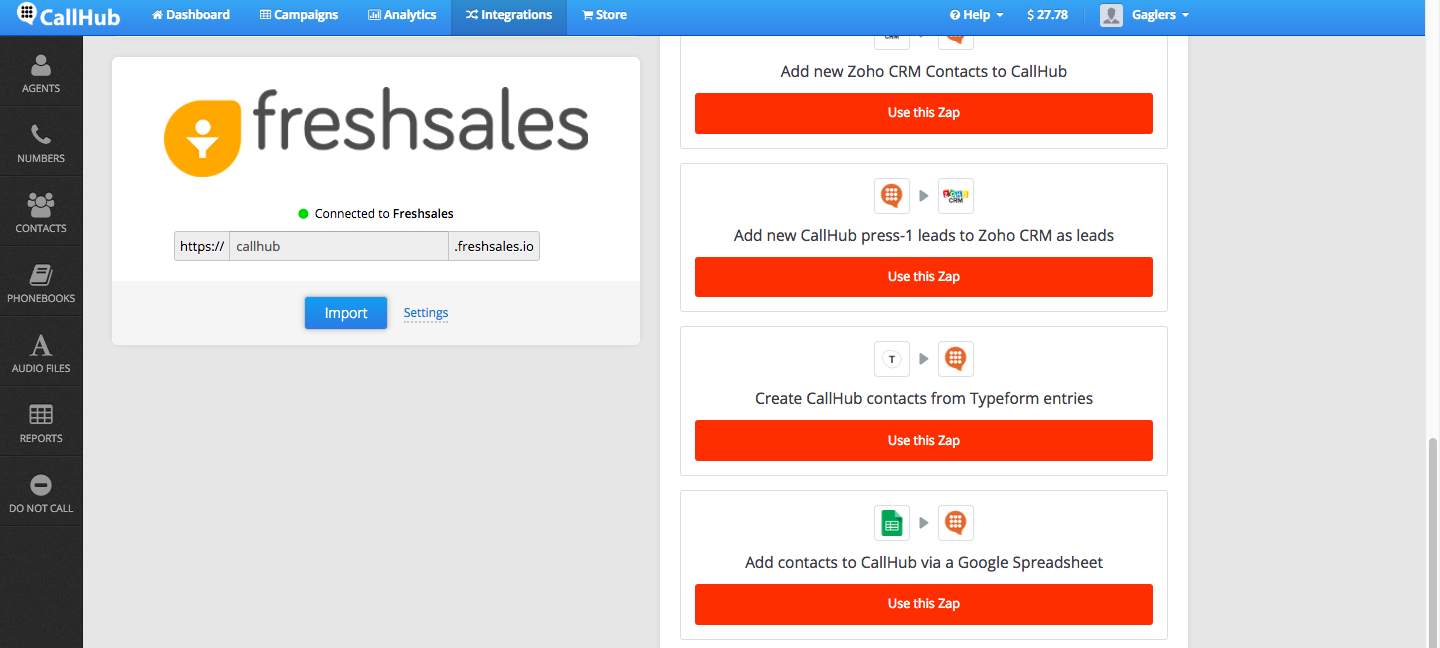
Task: Open the Do Not Call list
Action: tap(41, 492)
